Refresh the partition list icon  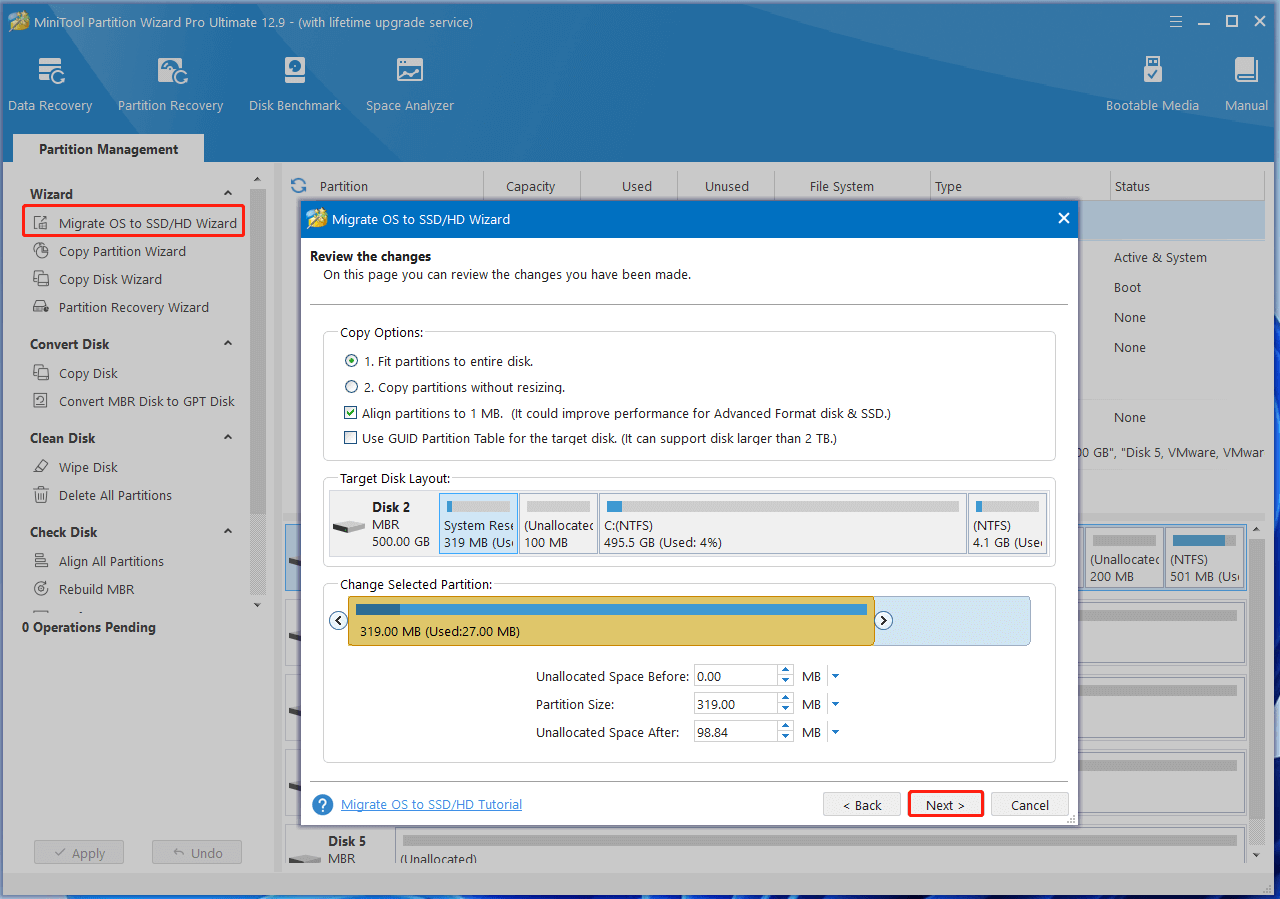(x=298, y=185)
